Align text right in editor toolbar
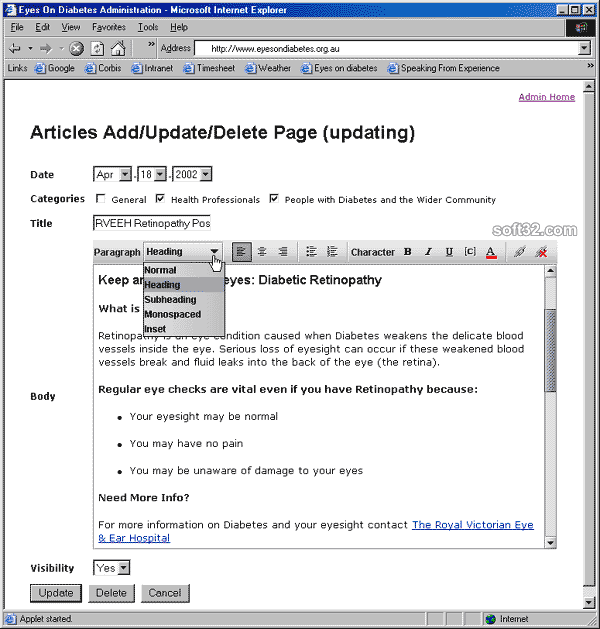The width and height of the screenshot is (600, 629). tap(283, 252)
